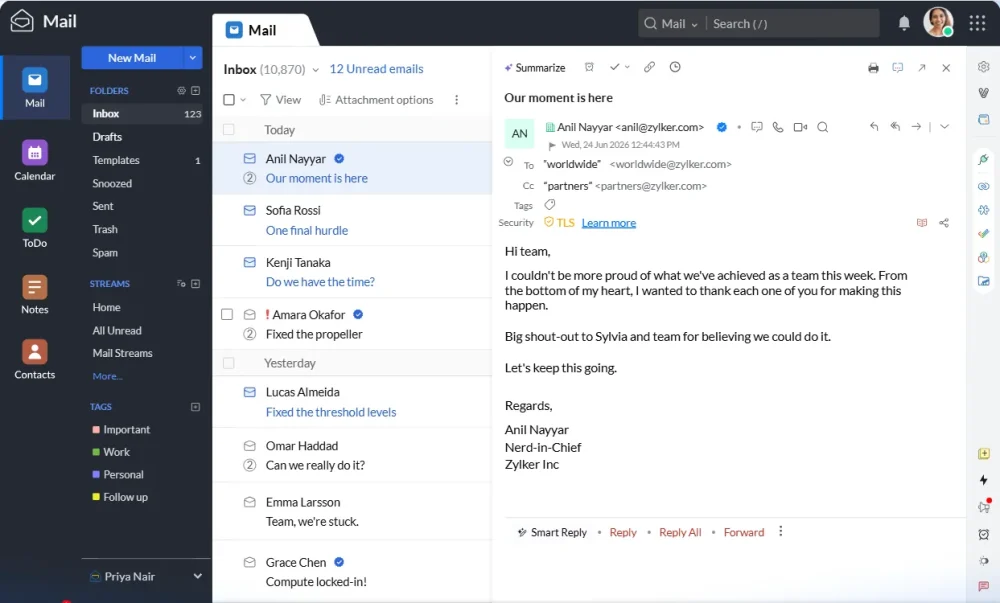Screen dimensions: 1000x603
Task: Open the Contacts app in sidebar
Action: click(x=34, y=360)
